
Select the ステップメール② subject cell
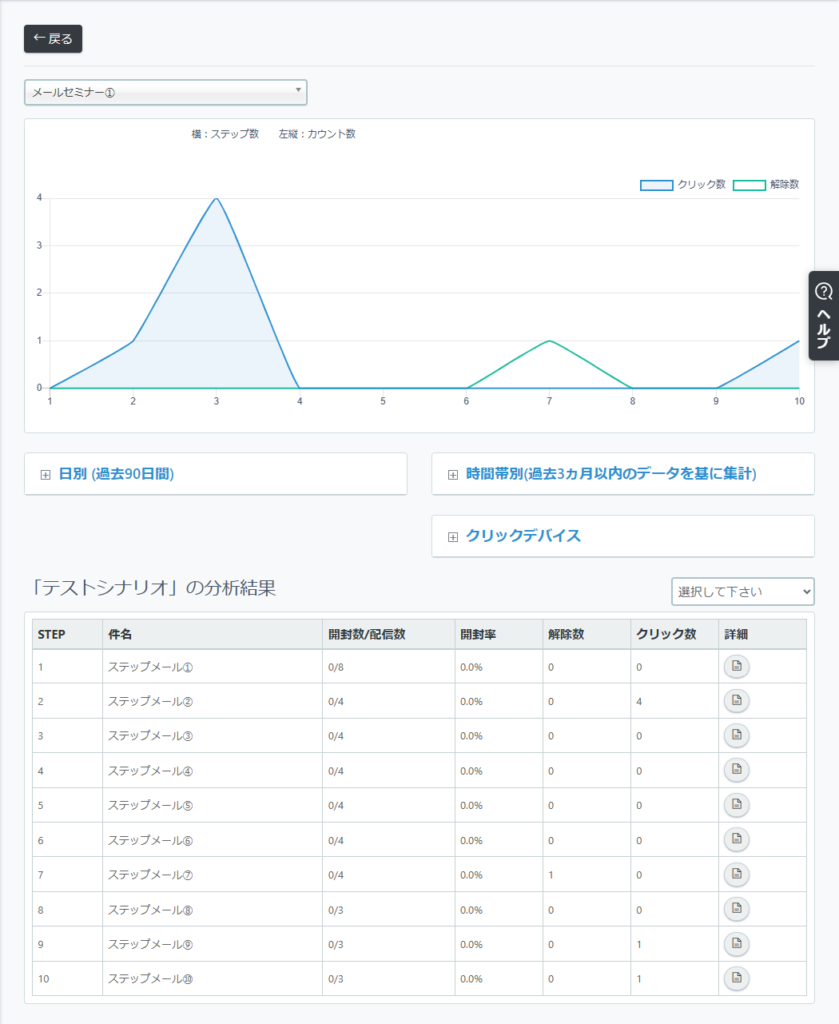click(212, 701)
